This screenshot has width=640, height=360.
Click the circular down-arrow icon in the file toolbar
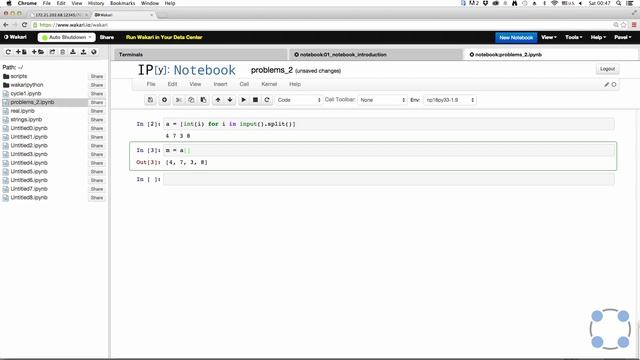coord(94,52)
